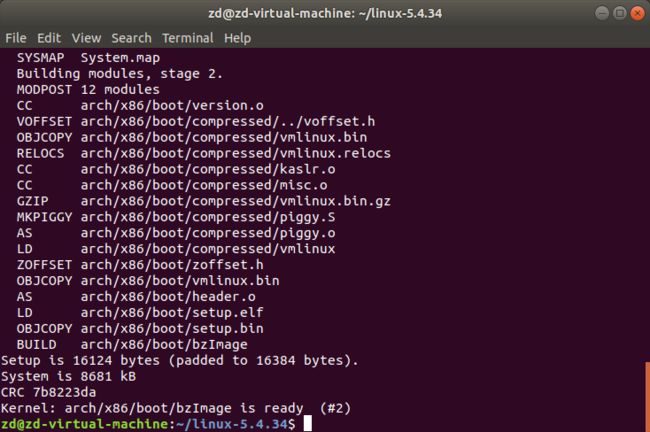Viewport: 650px width, 432px height.
Task: Click the 'compressed/misc.o' line
Action: pos(172,185)
